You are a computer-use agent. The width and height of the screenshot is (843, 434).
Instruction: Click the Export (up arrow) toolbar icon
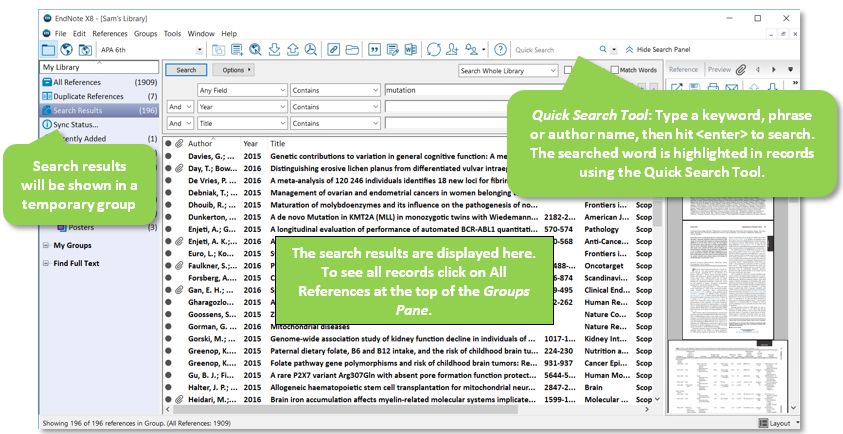click(x=292, y=50)
